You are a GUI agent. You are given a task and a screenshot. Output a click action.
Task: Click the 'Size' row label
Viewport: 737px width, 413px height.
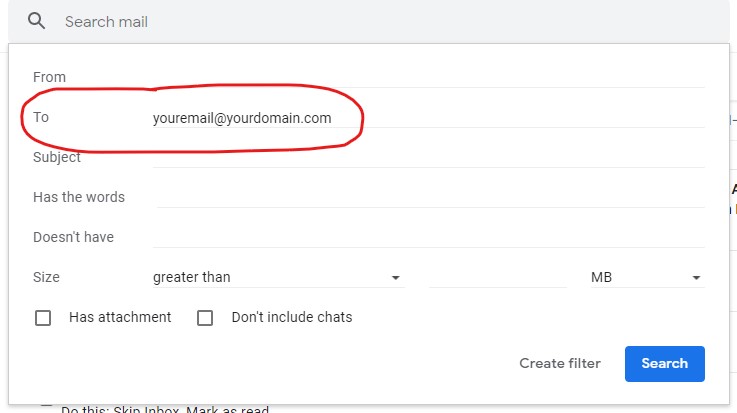pyautogui.click(x=46, y=277)
